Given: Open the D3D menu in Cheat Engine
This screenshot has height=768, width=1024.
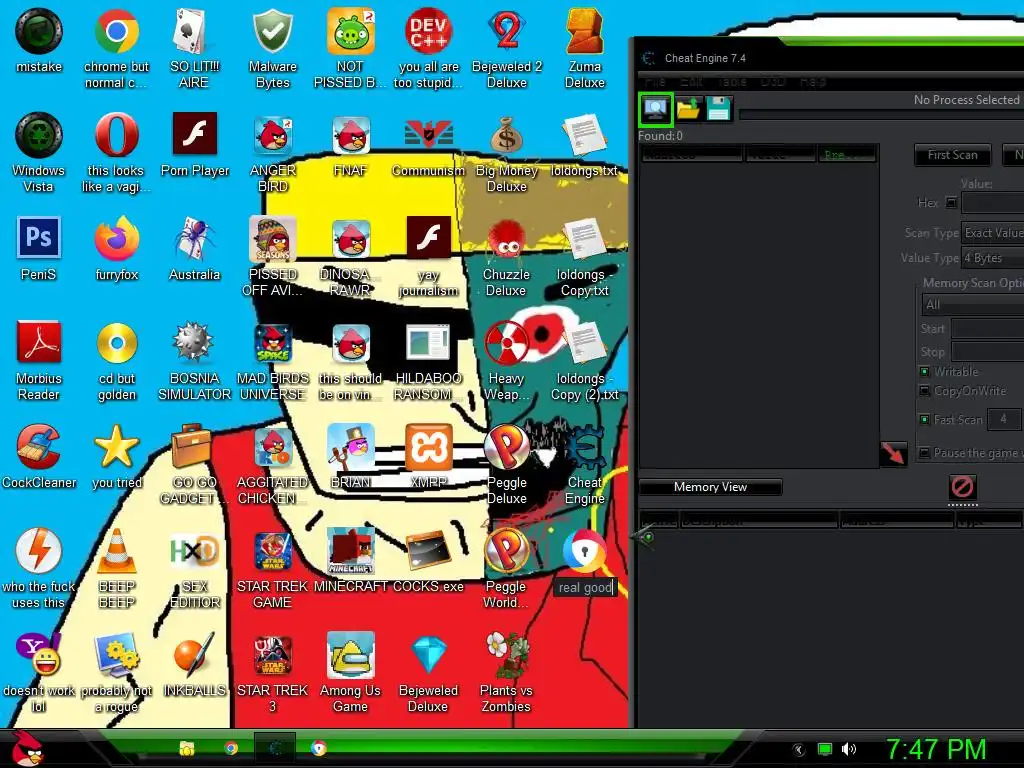Looking at the screenshot, I should point(773,82).
